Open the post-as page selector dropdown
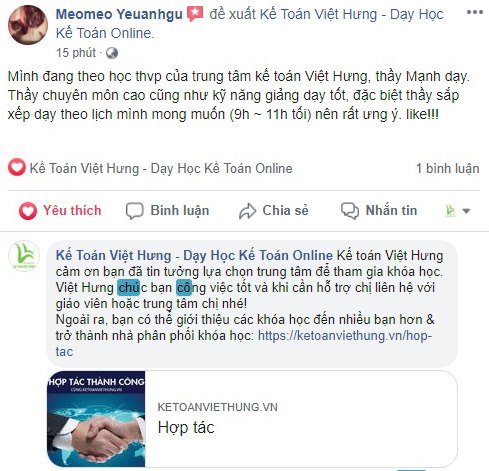Viewport: 489px width, 471px height. tap(457, 211)
